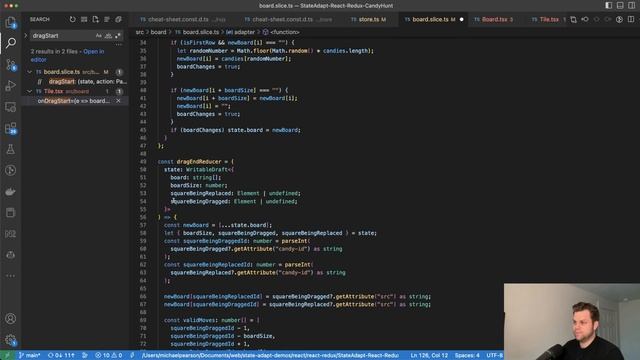
Task: Click the timeline toggle icon in editor toolbar
Action: click(x=585, y=19)
